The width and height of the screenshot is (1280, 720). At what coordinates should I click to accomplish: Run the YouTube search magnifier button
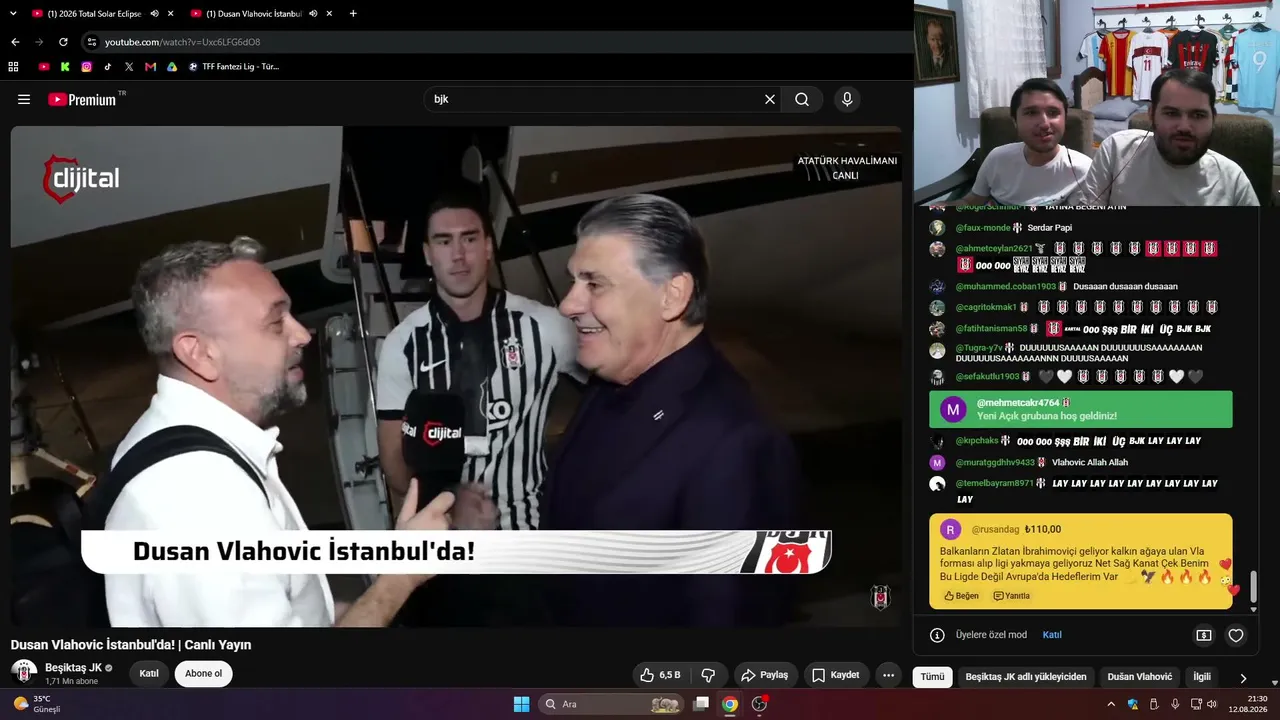tap(802, 99)
